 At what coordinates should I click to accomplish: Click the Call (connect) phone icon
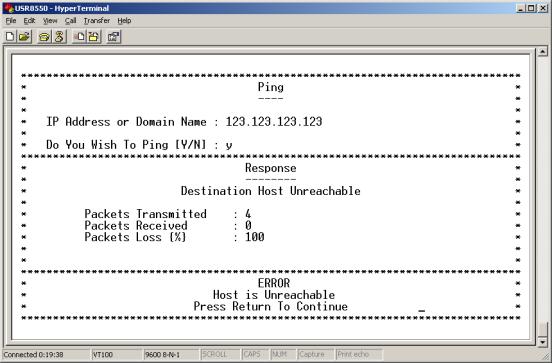pos(44,37)
